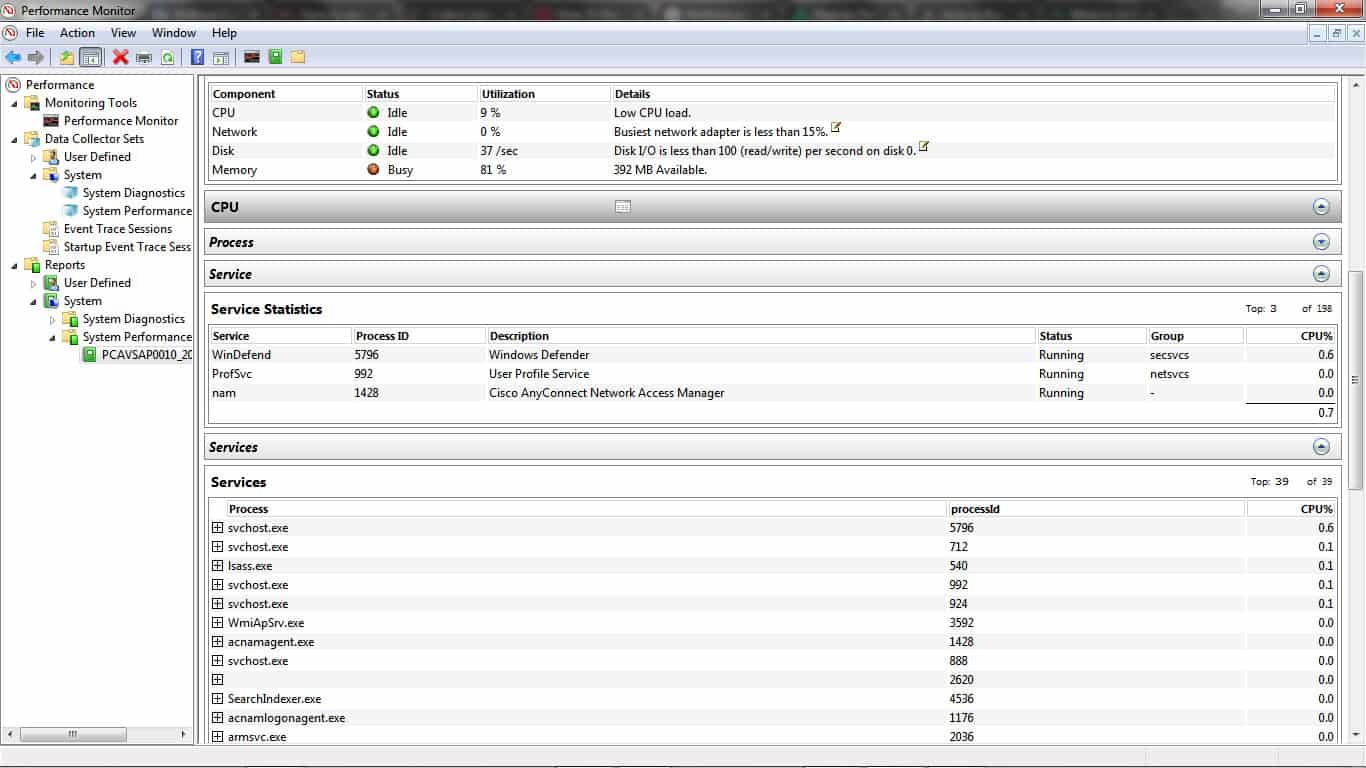Open the Window menu
1366x768 pixels.
[x=173, y=32]
